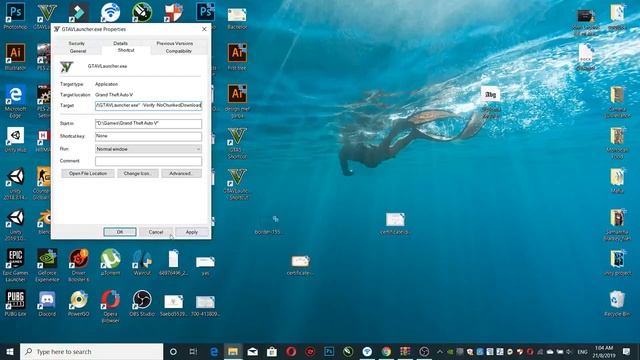
Task: Show hidden system tray icons
Action: coord(440,351)
